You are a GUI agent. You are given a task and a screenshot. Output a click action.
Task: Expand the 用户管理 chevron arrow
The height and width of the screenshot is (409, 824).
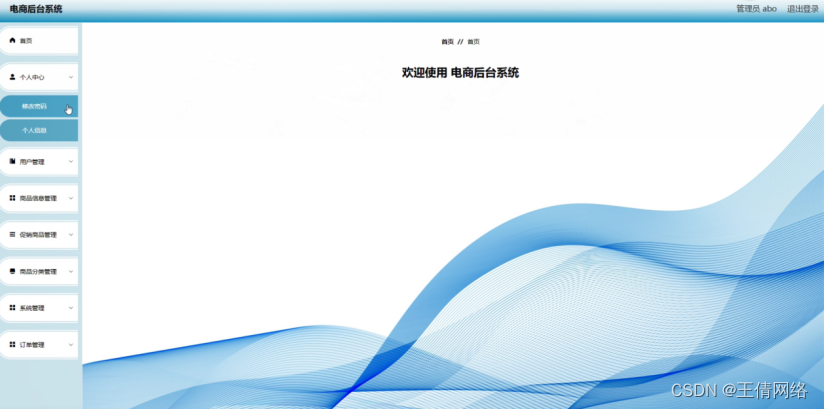click(x=71, y=162)
